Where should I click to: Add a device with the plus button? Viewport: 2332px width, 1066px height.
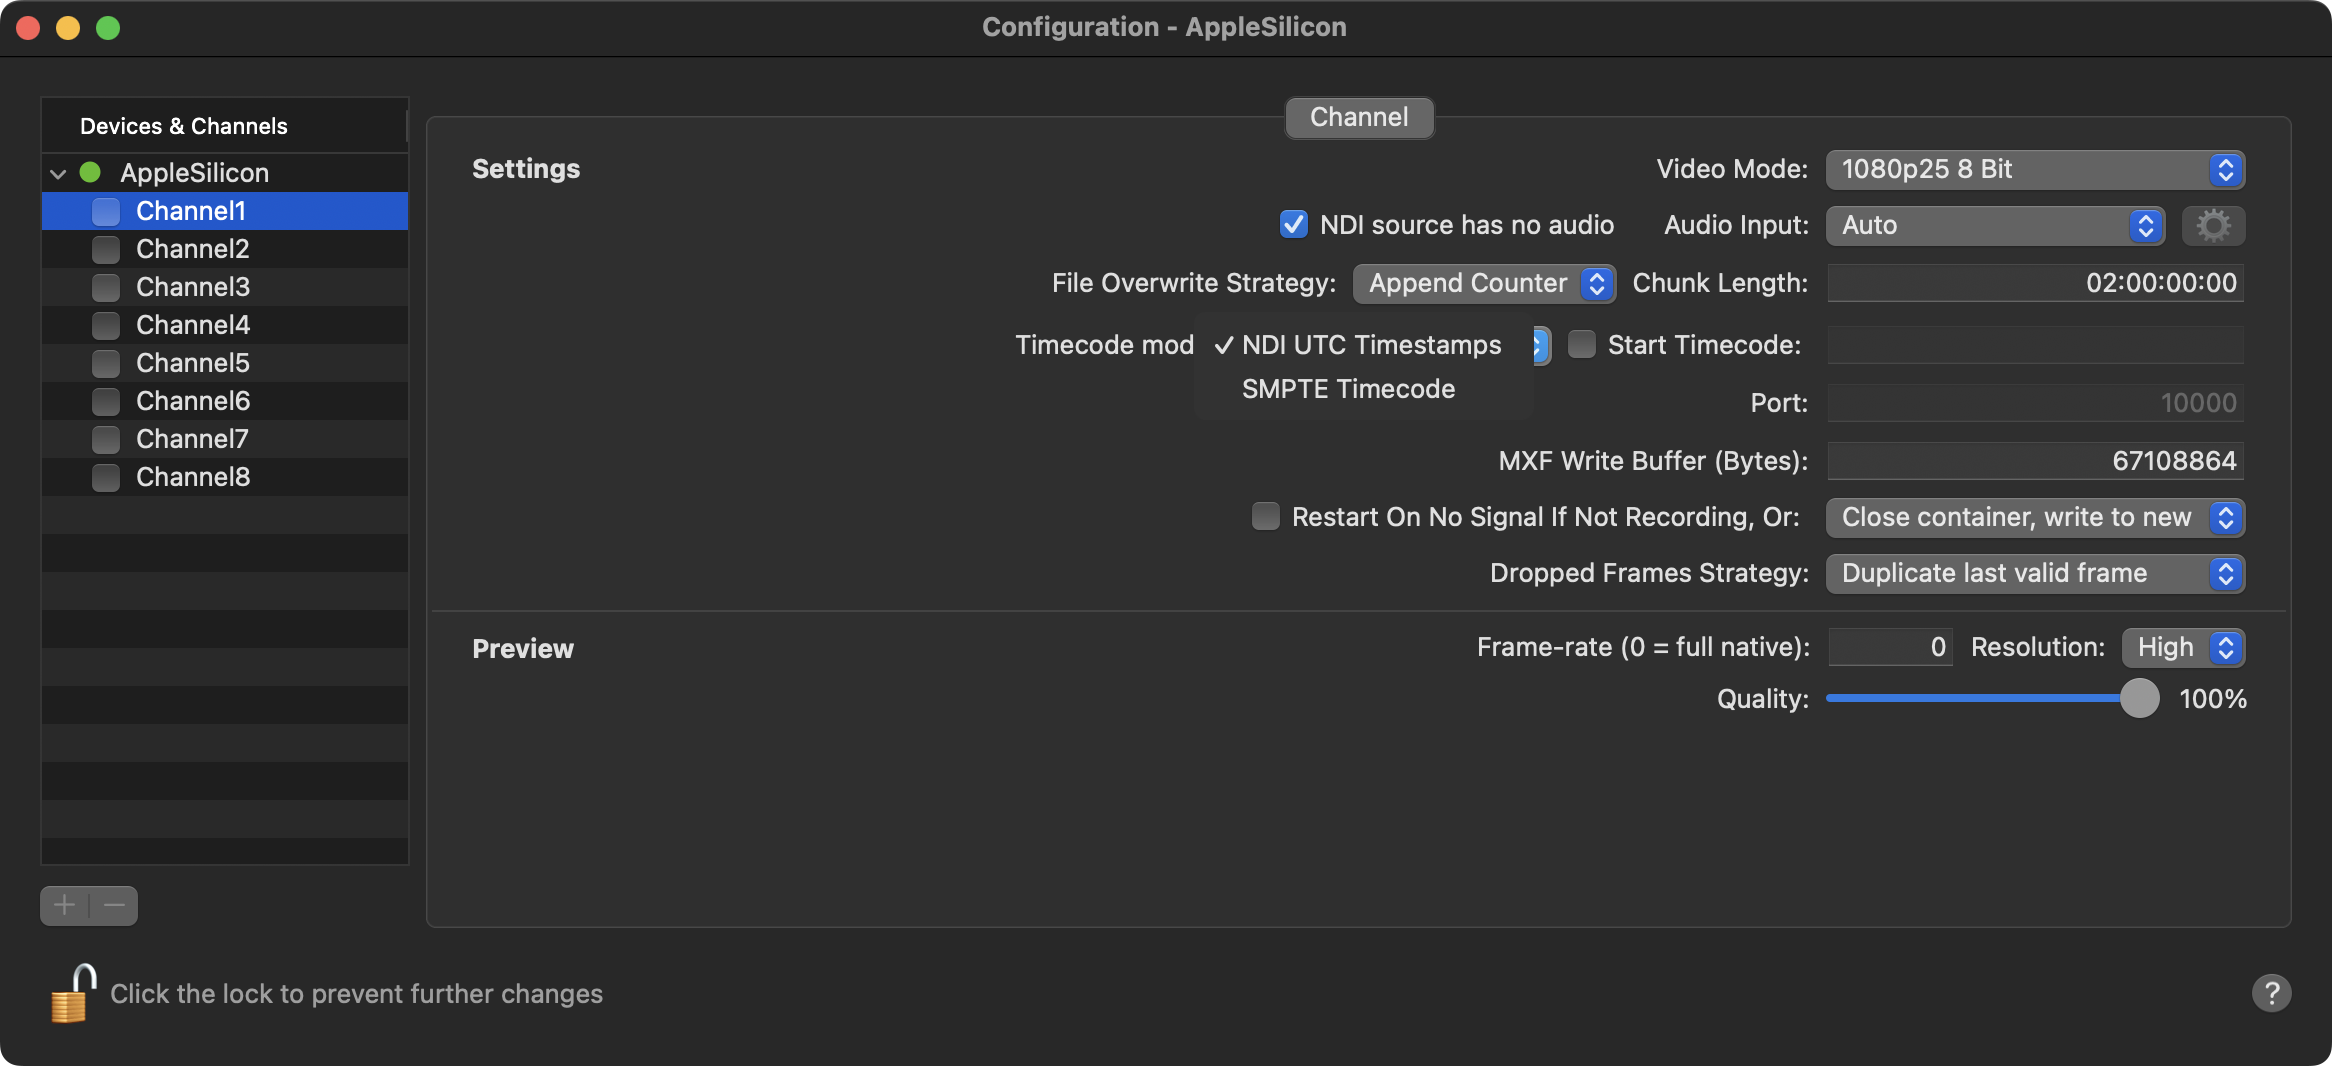tap(65, 906)
